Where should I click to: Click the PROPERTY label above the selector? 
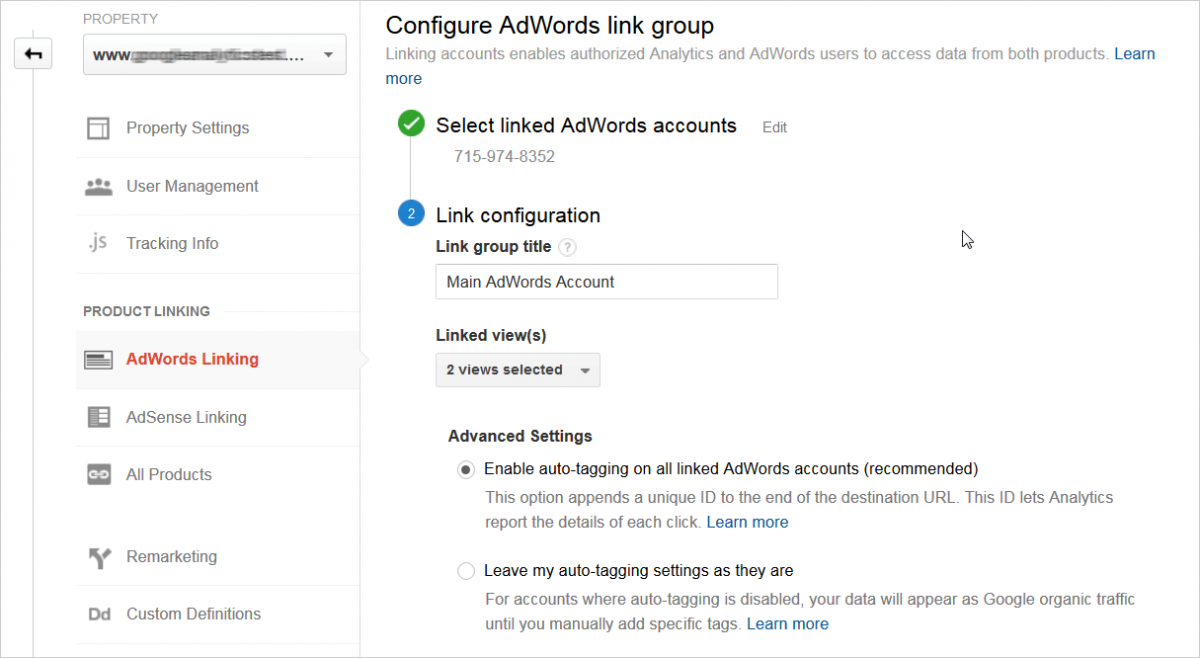(x=120, y=19)
